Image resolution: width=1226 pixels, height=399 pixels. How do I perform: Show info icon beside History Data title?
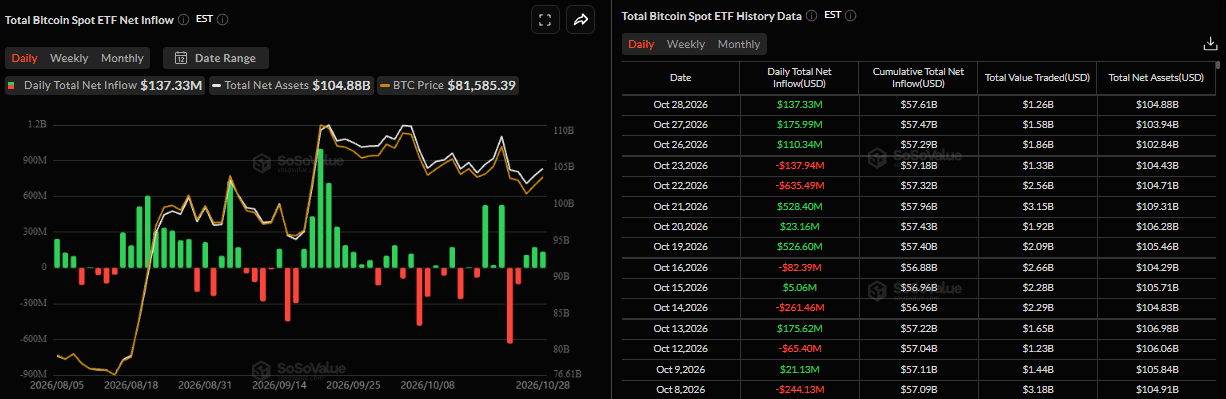point(811,16)
